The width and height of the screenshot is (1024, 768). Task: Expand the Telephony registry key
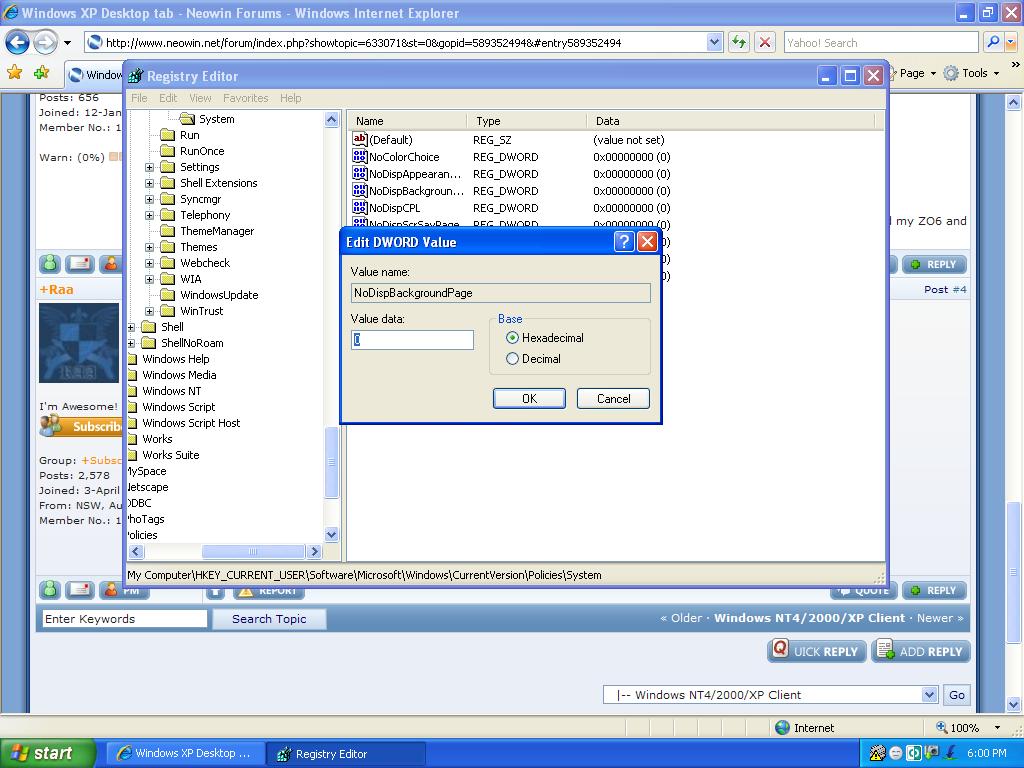click(x=150, y=216)
